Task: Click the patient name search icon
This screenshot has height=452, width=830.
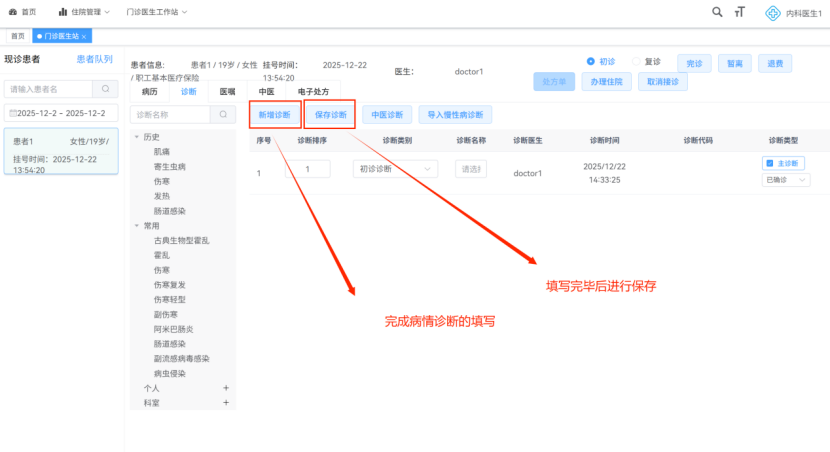Action: [105, 89]
